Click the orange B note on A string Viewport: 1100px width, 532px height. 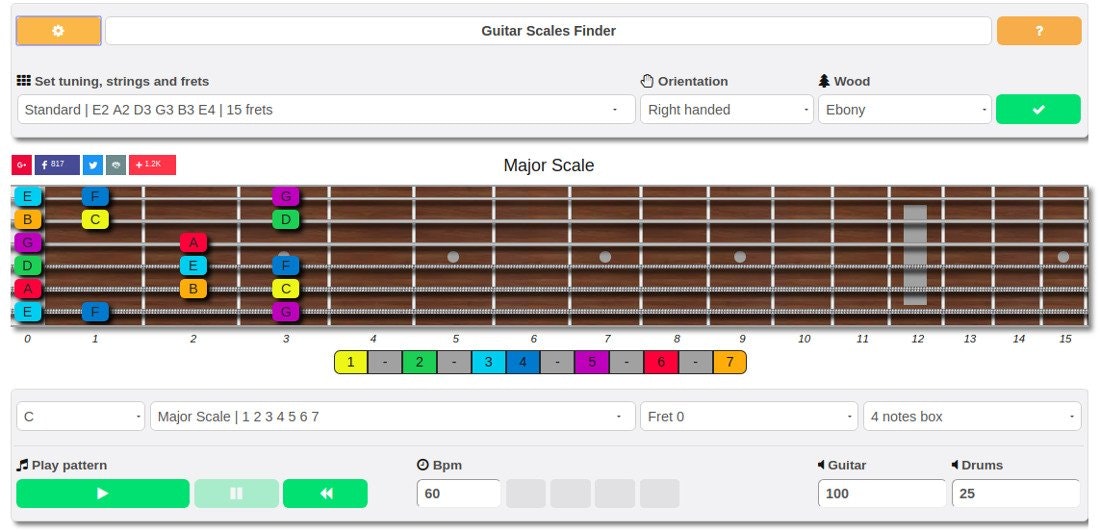(x=193, y=288)
